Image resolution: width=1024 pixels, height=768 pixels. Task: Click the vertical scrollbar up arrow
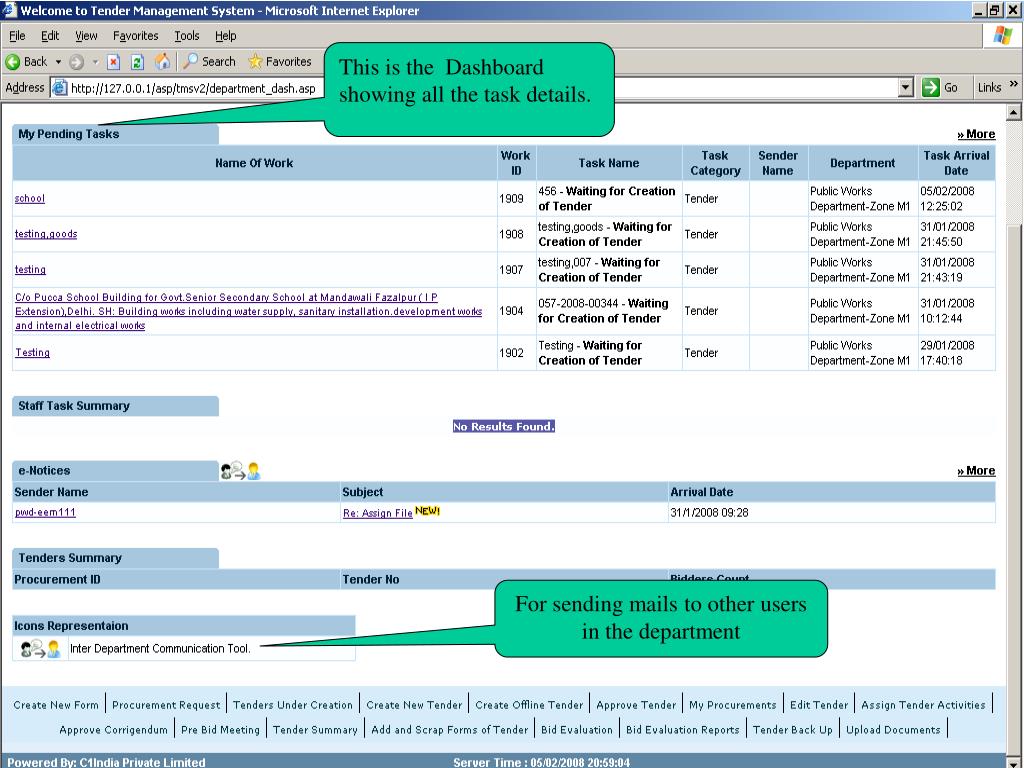pos(1014,112)
